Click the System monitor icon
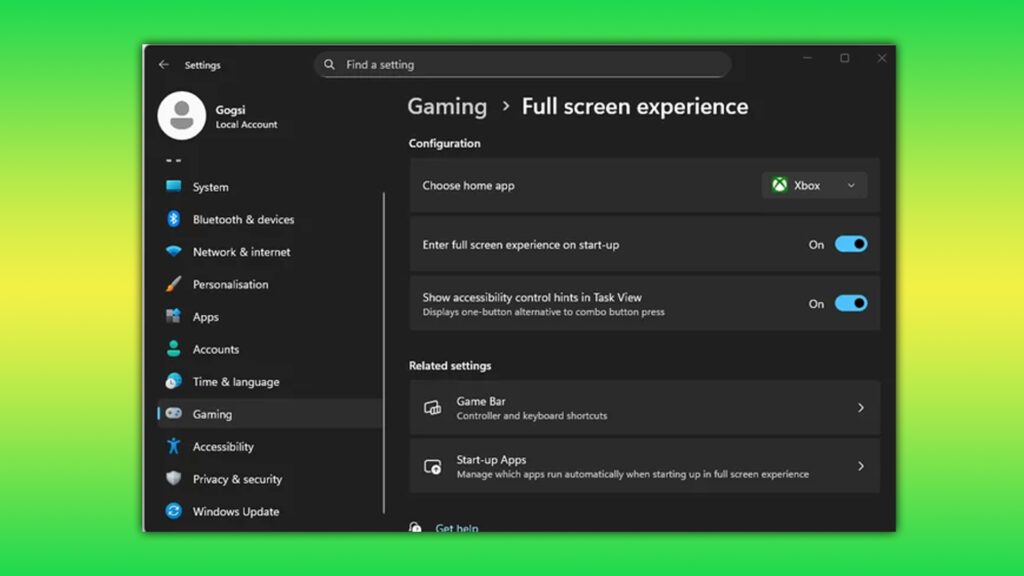1024x576 pixels. point(174,186)
